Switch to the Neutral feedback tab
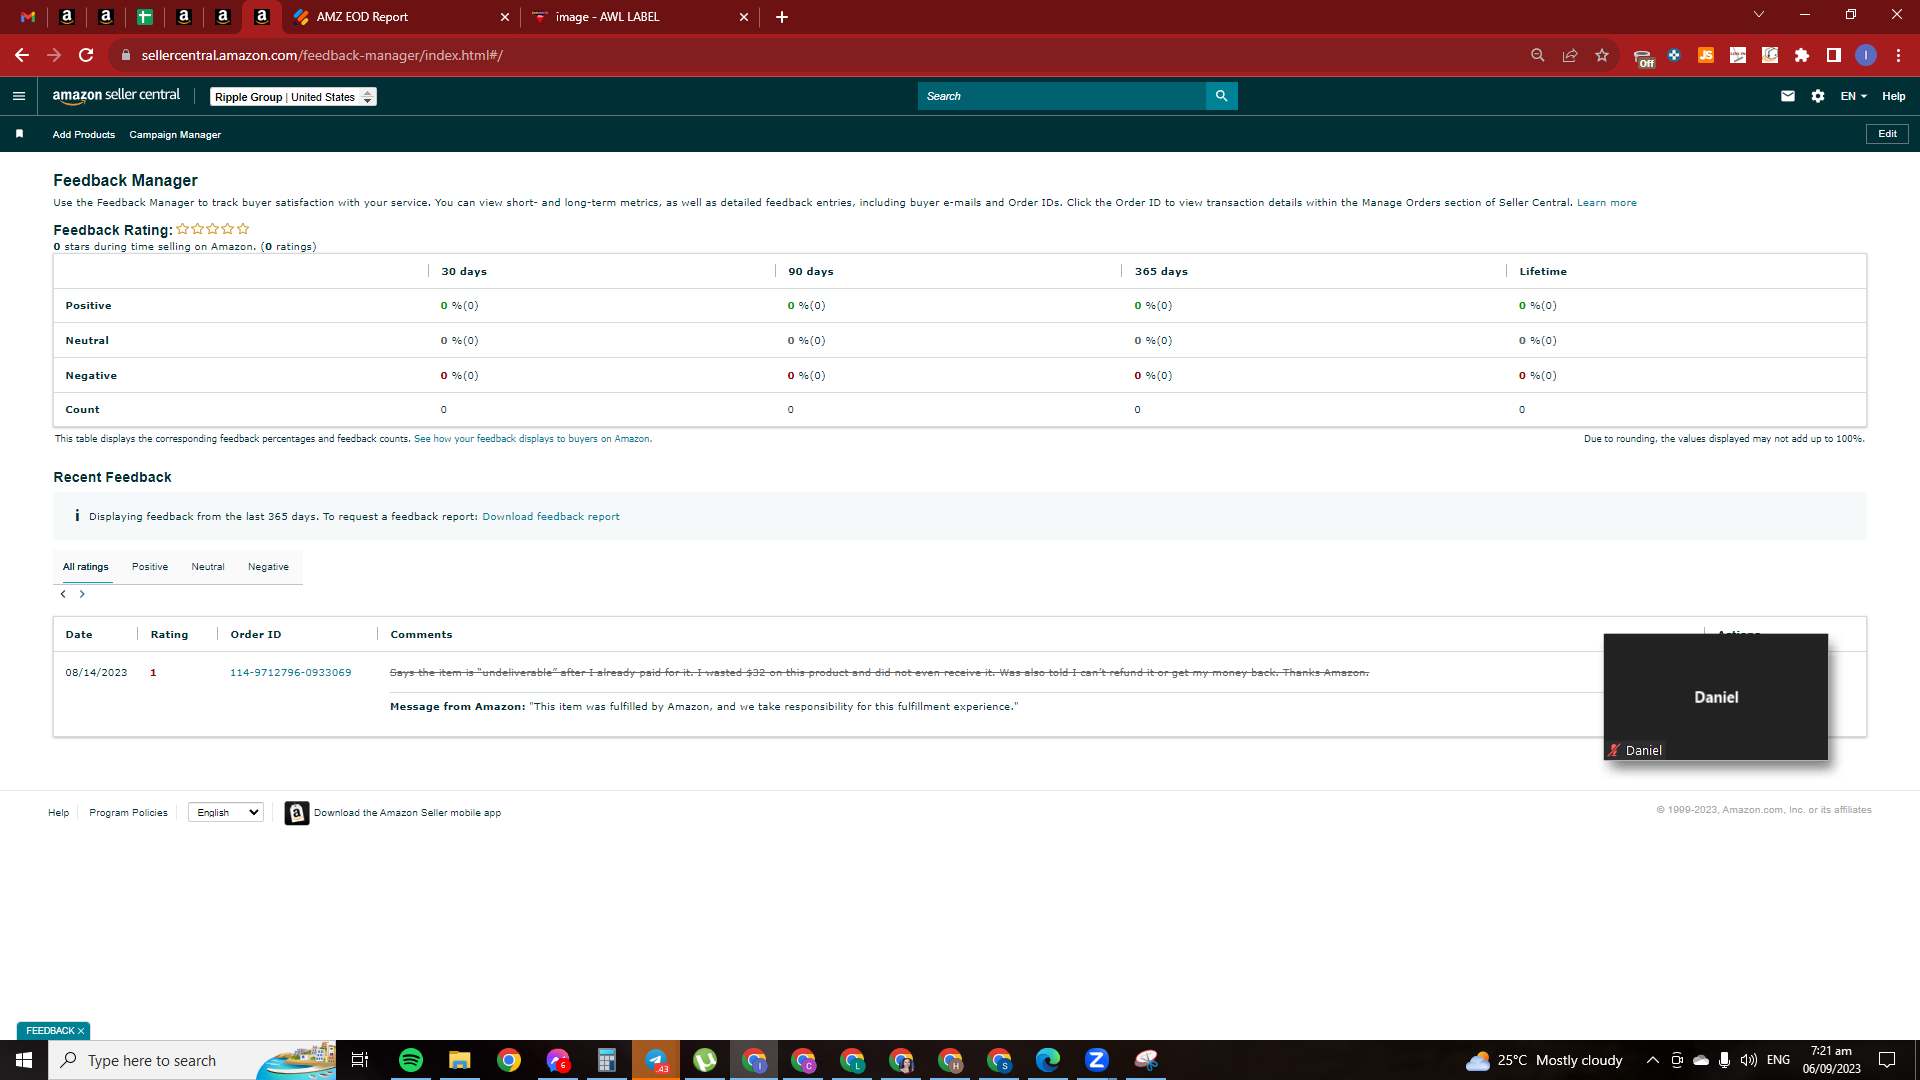This screenshot has width=1920, height=1080. pos(208,567)
